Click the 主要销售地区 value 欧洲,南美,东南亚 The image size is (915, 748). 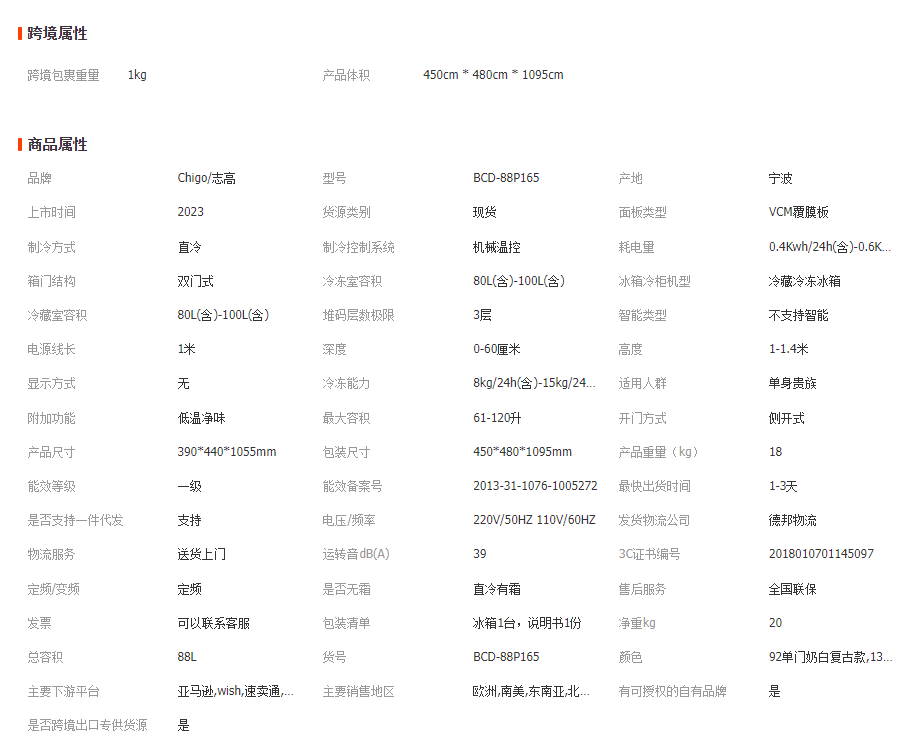pos(531,691)
